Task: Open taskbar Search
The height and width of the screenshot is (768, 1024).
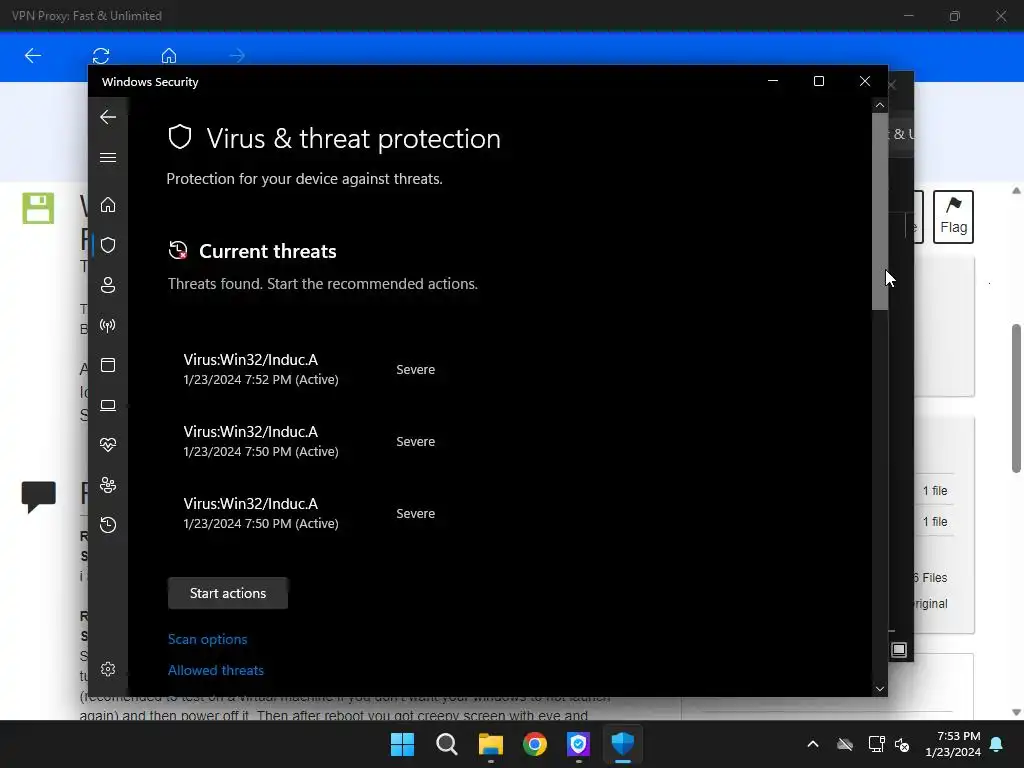Action: (x=447, y=744)
